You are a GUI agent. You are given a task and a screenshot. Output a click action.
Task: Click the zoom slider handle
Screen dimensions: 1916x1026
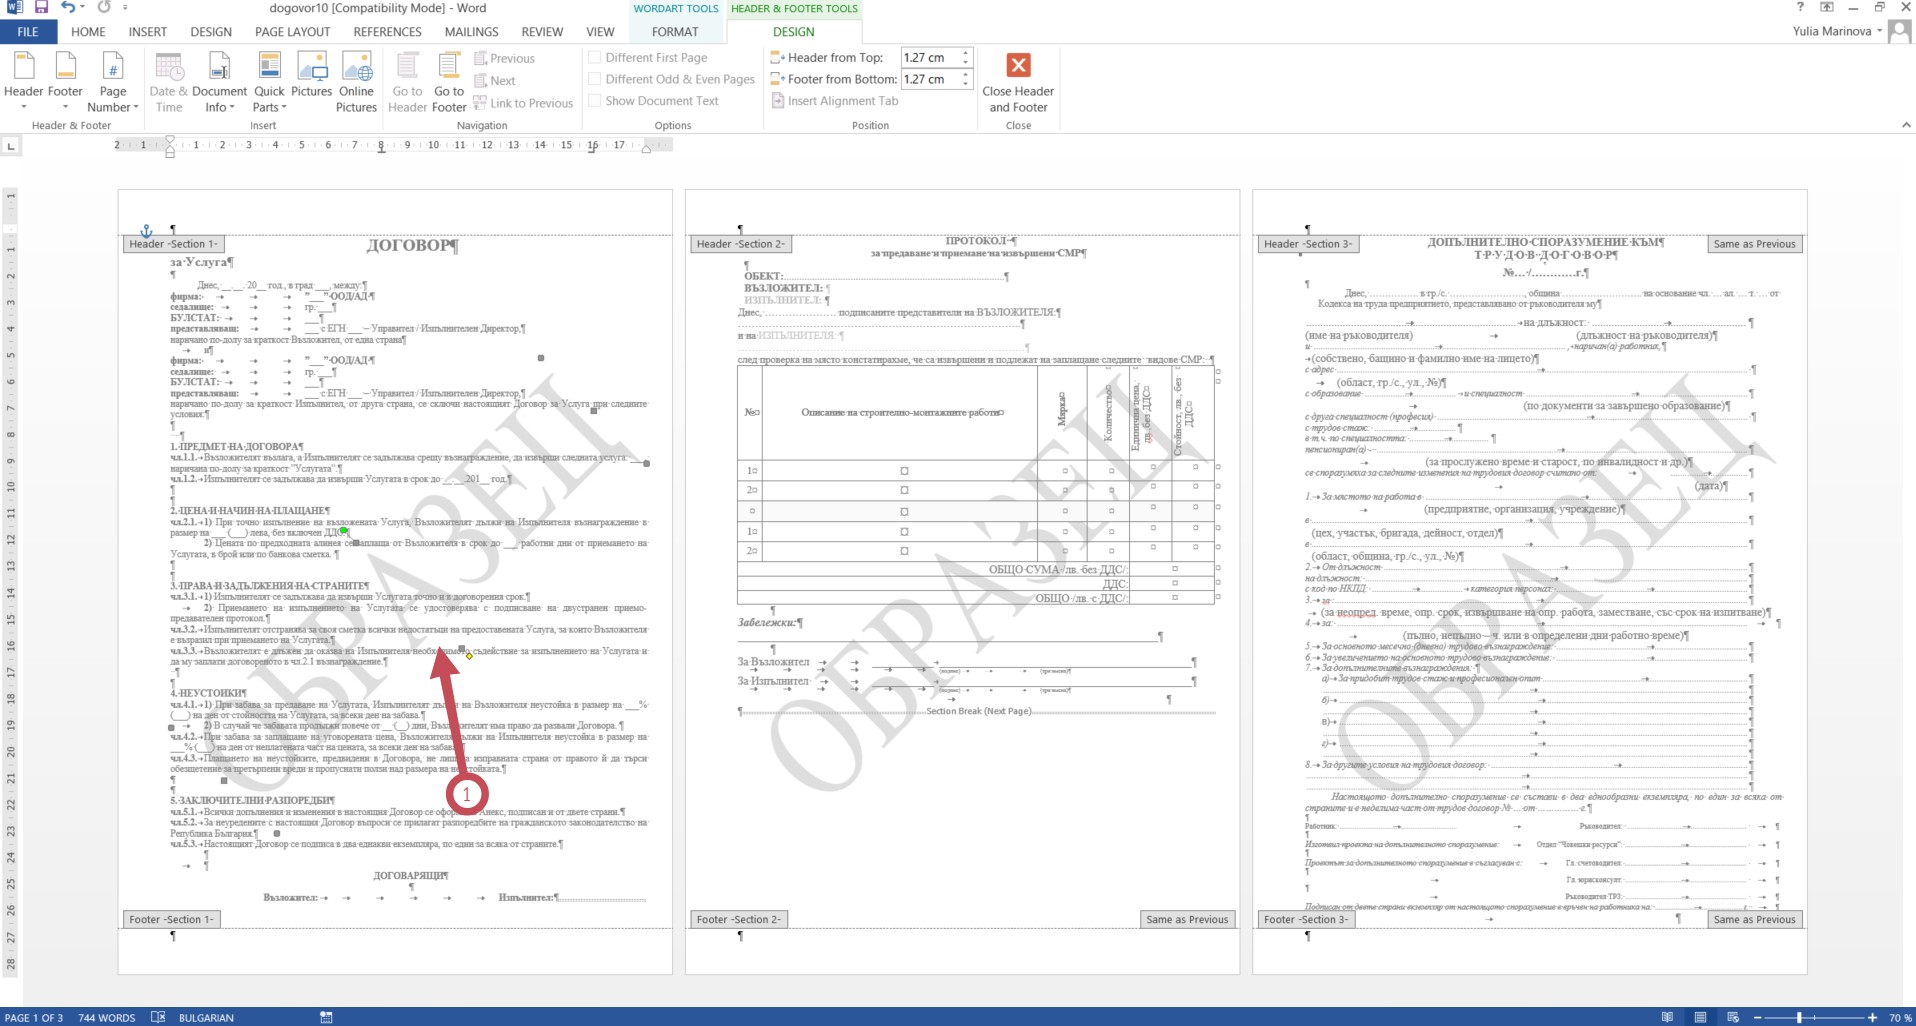pyautogui.click(x=1799, y=1017)
